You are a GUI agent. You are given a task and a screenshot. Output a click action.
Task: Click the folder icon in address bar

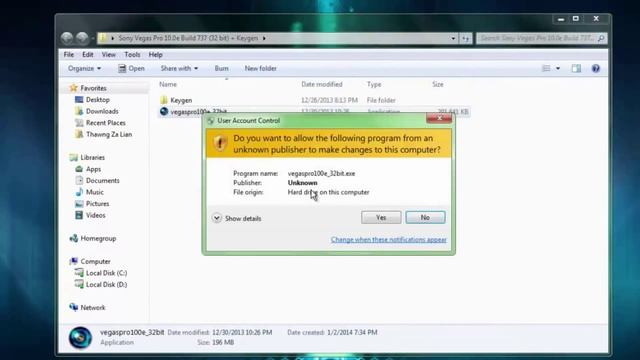103,38
